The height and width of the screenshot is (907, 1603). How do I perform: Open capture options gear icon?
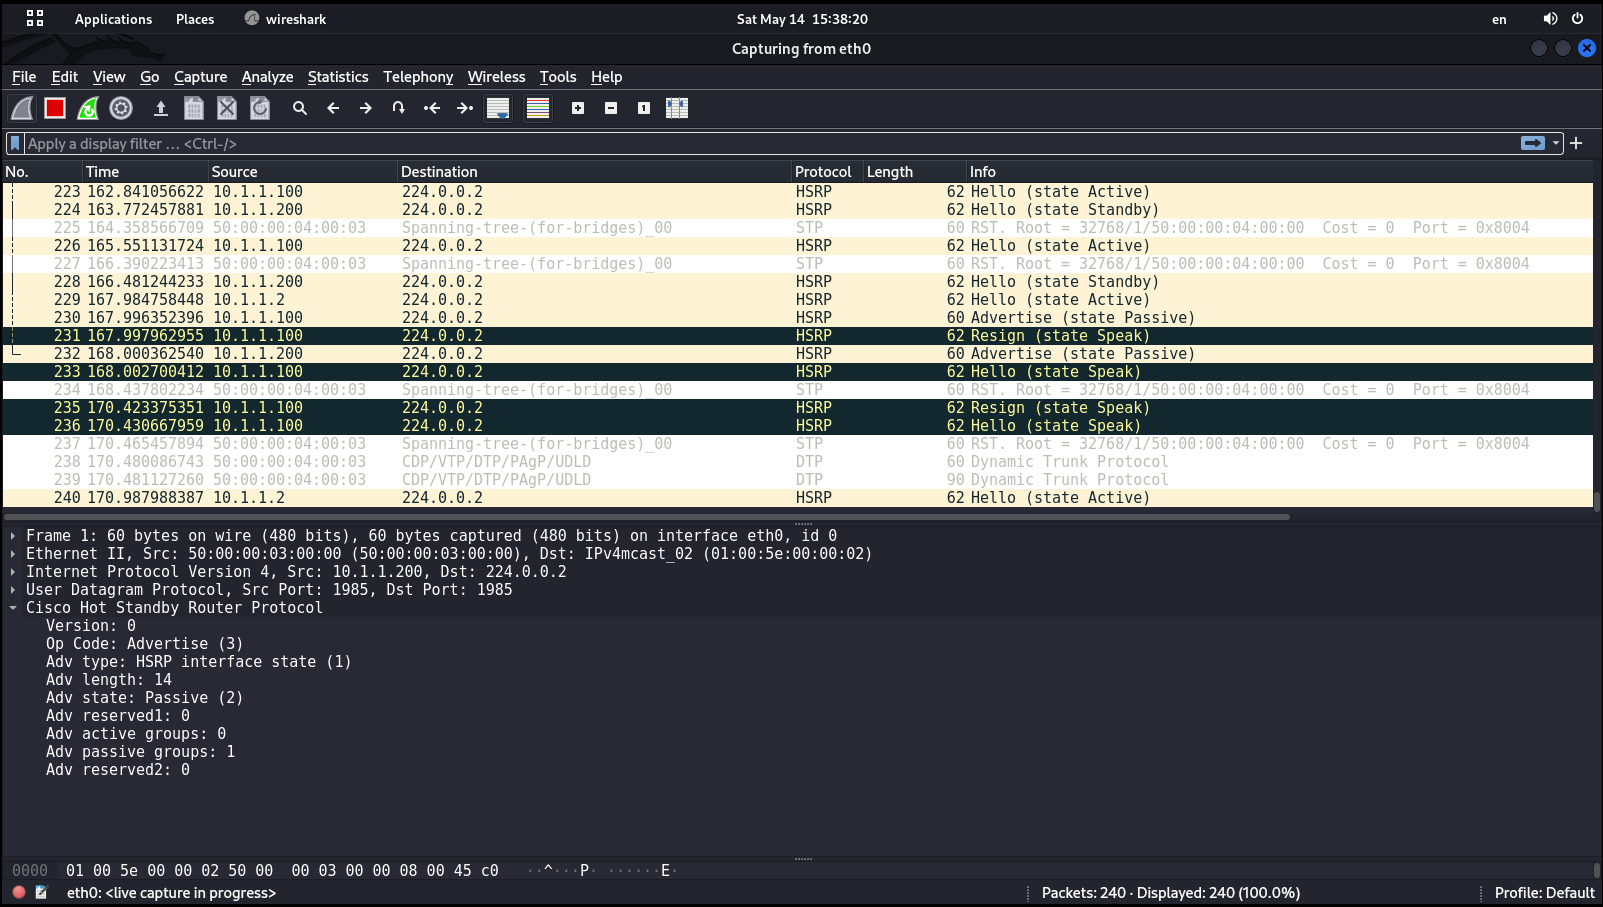(x=121, y=108)
